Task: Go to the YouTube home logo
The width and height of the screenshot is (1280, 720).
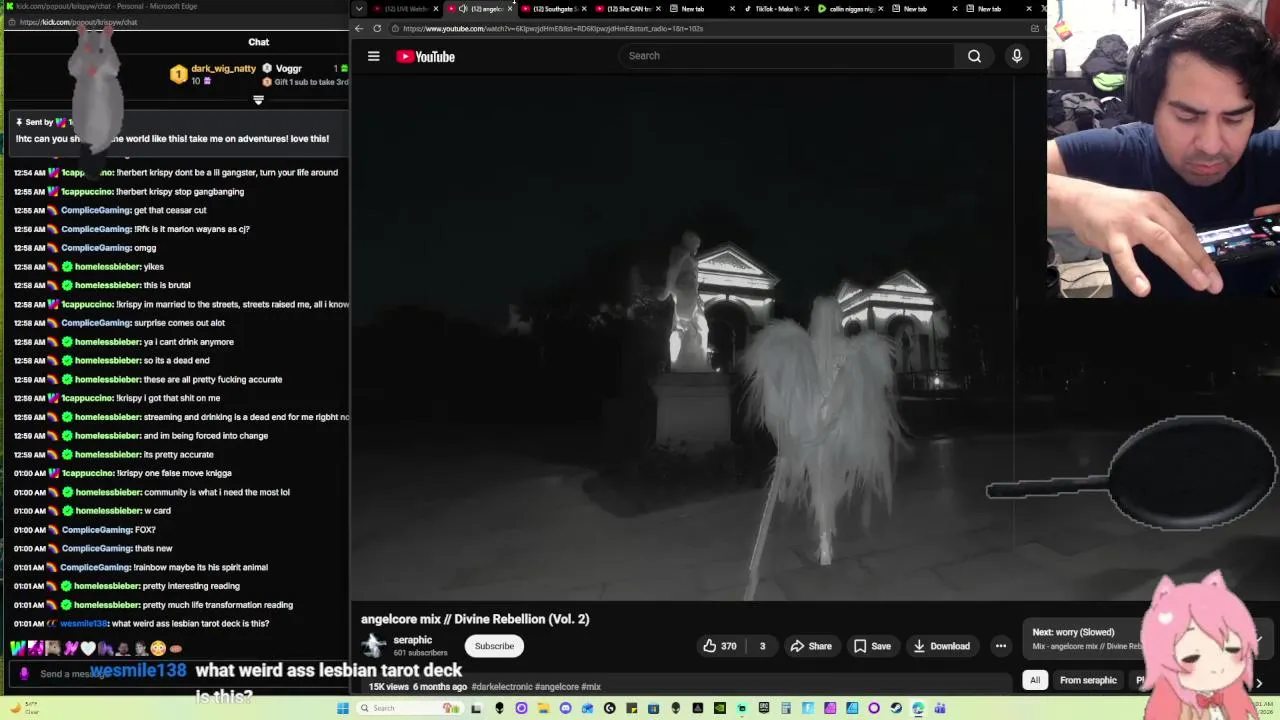Action: [x=425, y=56]
